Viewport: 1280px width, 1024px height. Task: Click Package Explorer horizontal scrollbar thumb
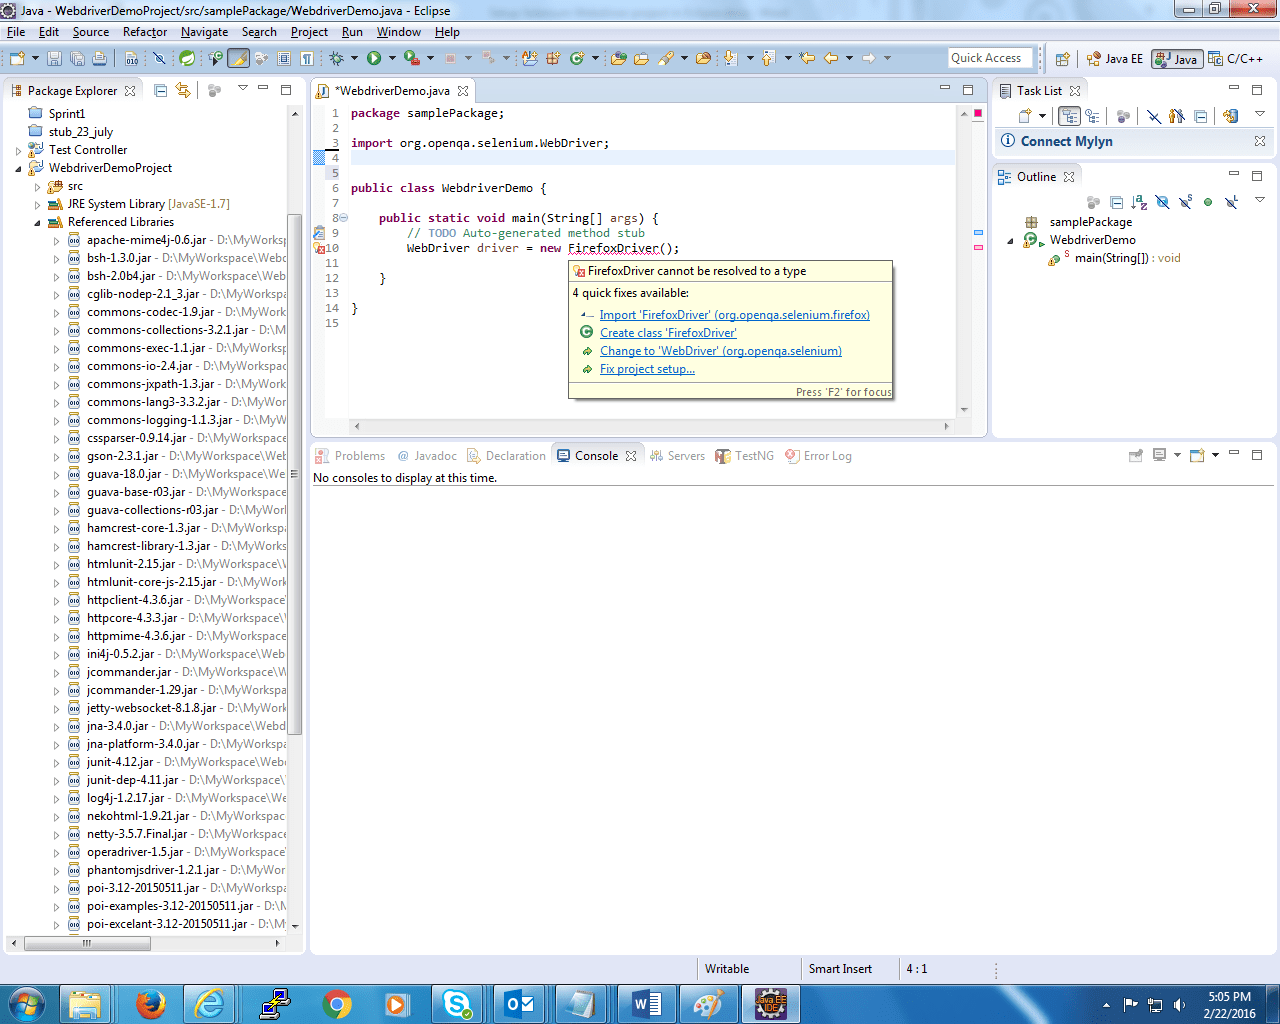(87, 943)
